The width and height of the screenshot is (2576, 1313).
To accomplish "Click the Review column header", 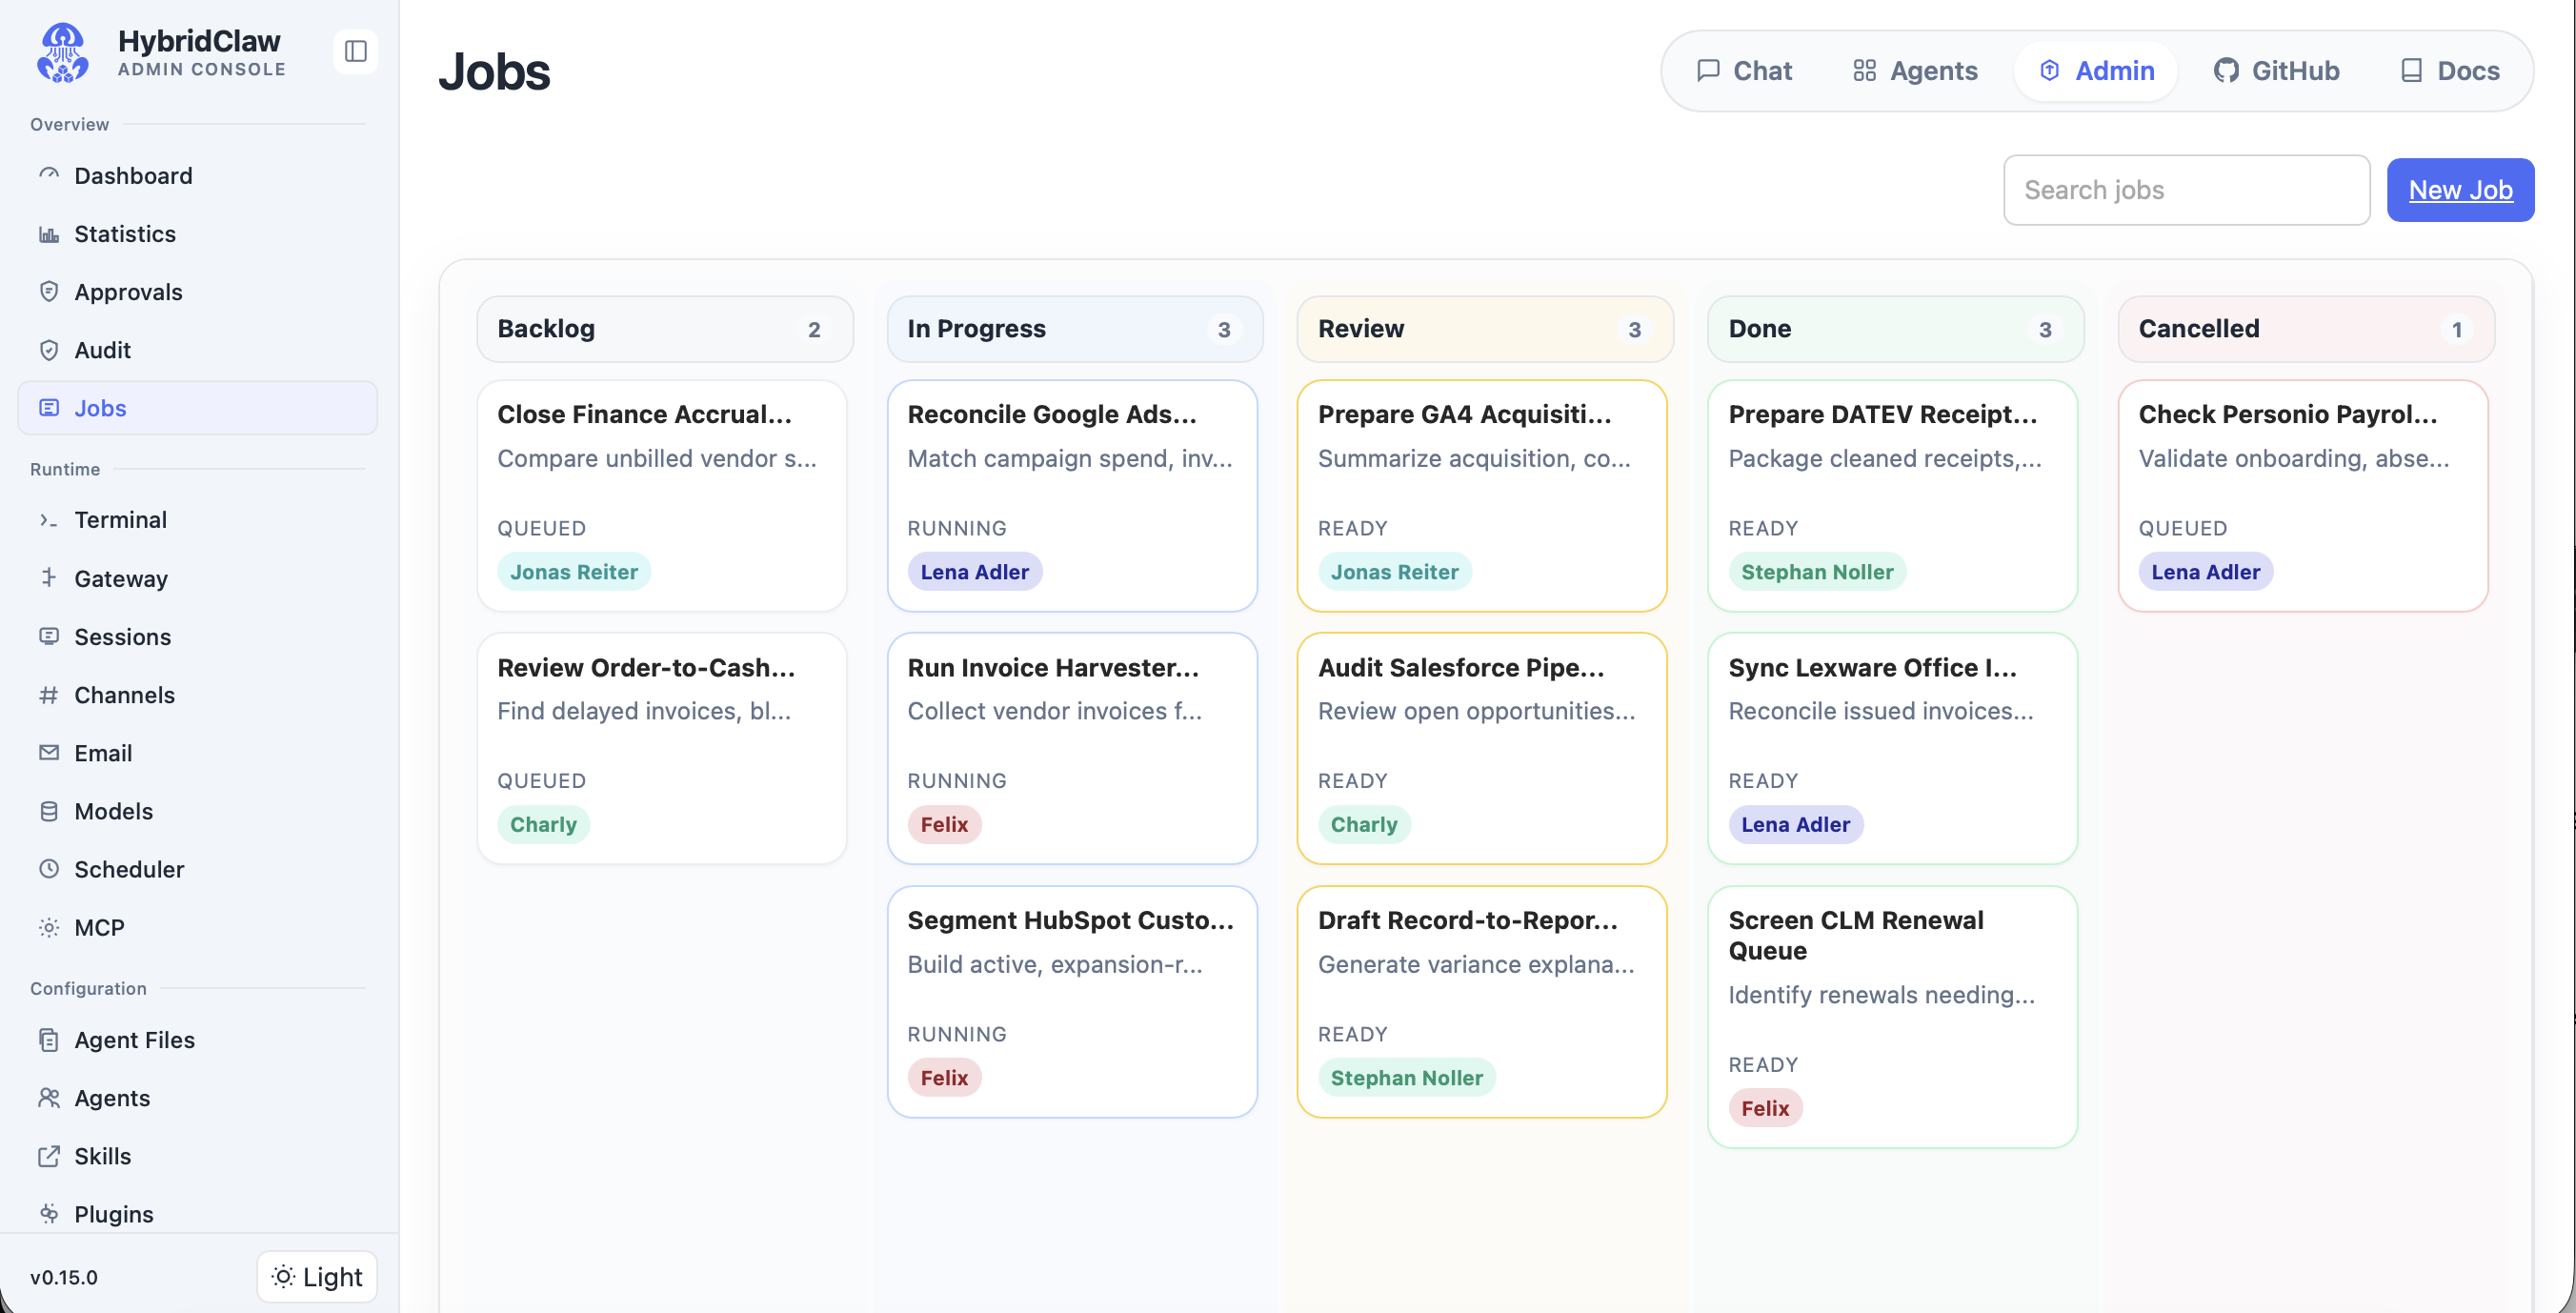I will pos(1485,329).
